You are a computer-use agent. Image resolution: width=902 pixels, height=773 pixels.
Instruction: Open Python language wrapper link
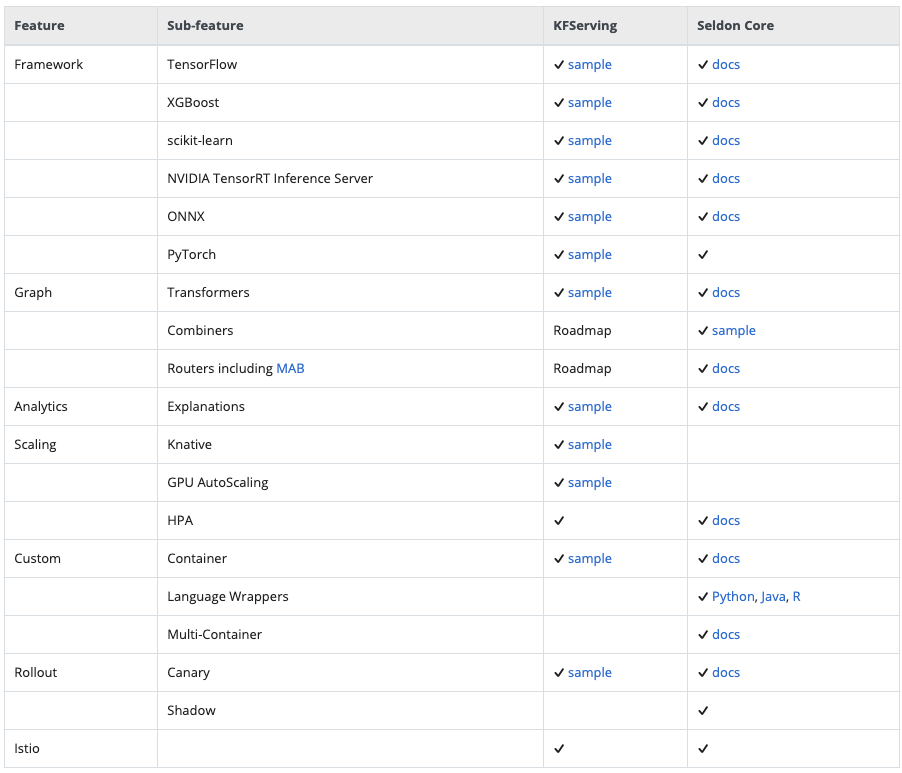[733, 596]
